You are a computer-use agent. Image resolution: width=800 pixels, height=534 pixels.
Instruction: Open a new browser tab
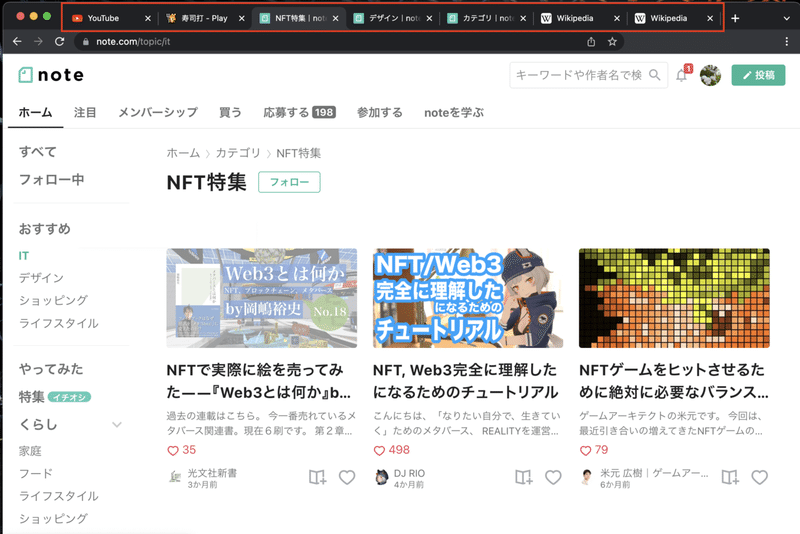coord(735,18)
